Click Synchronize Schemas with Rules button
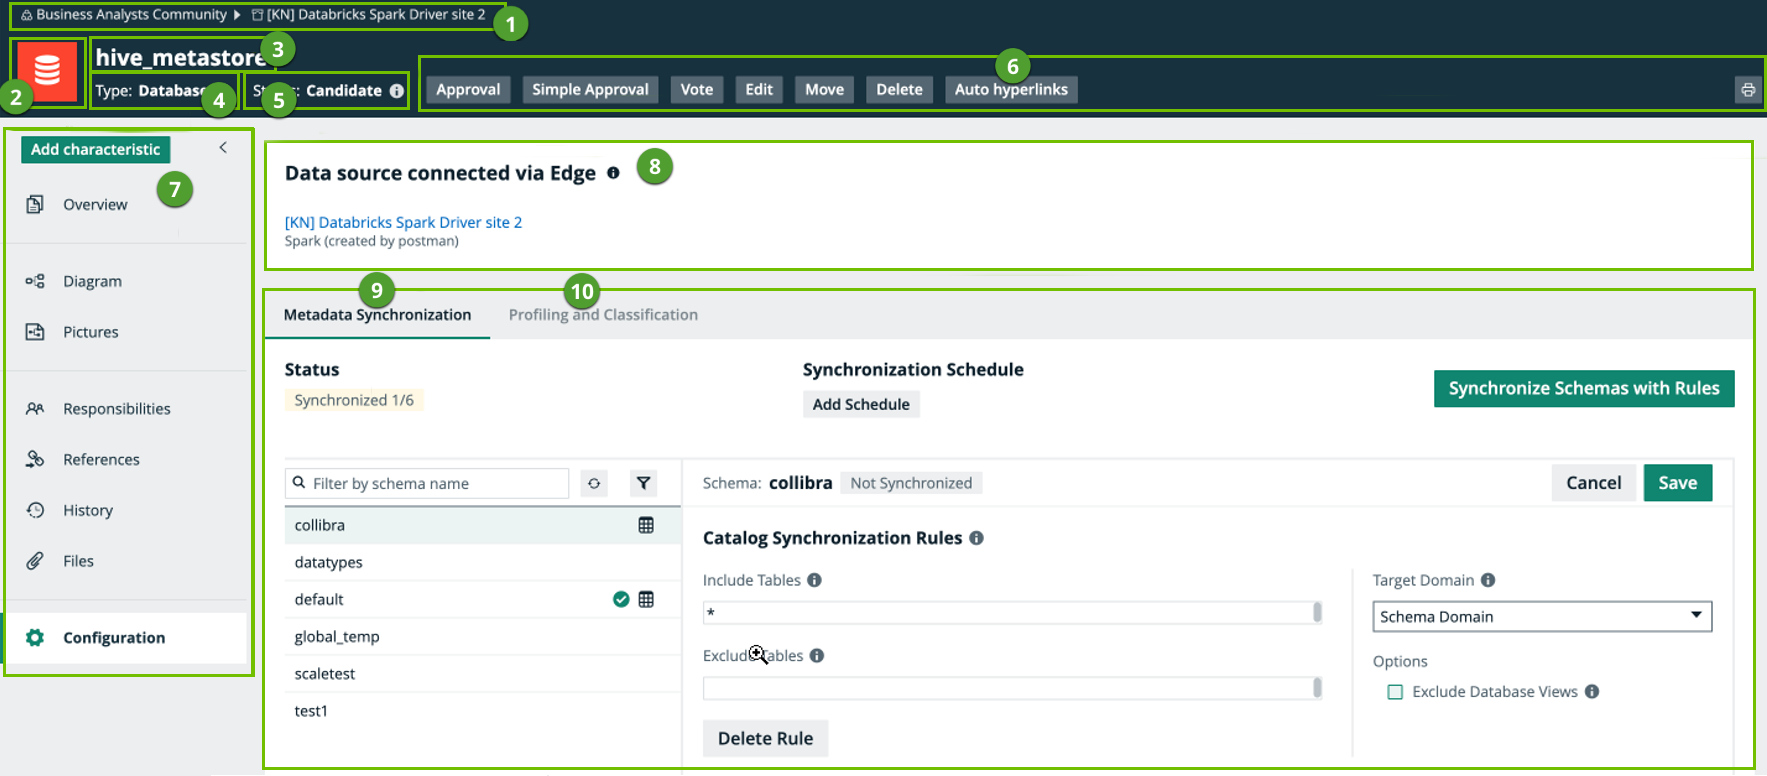Image resolution: width=1767 pixels, height=776 pixels. 1583,389
